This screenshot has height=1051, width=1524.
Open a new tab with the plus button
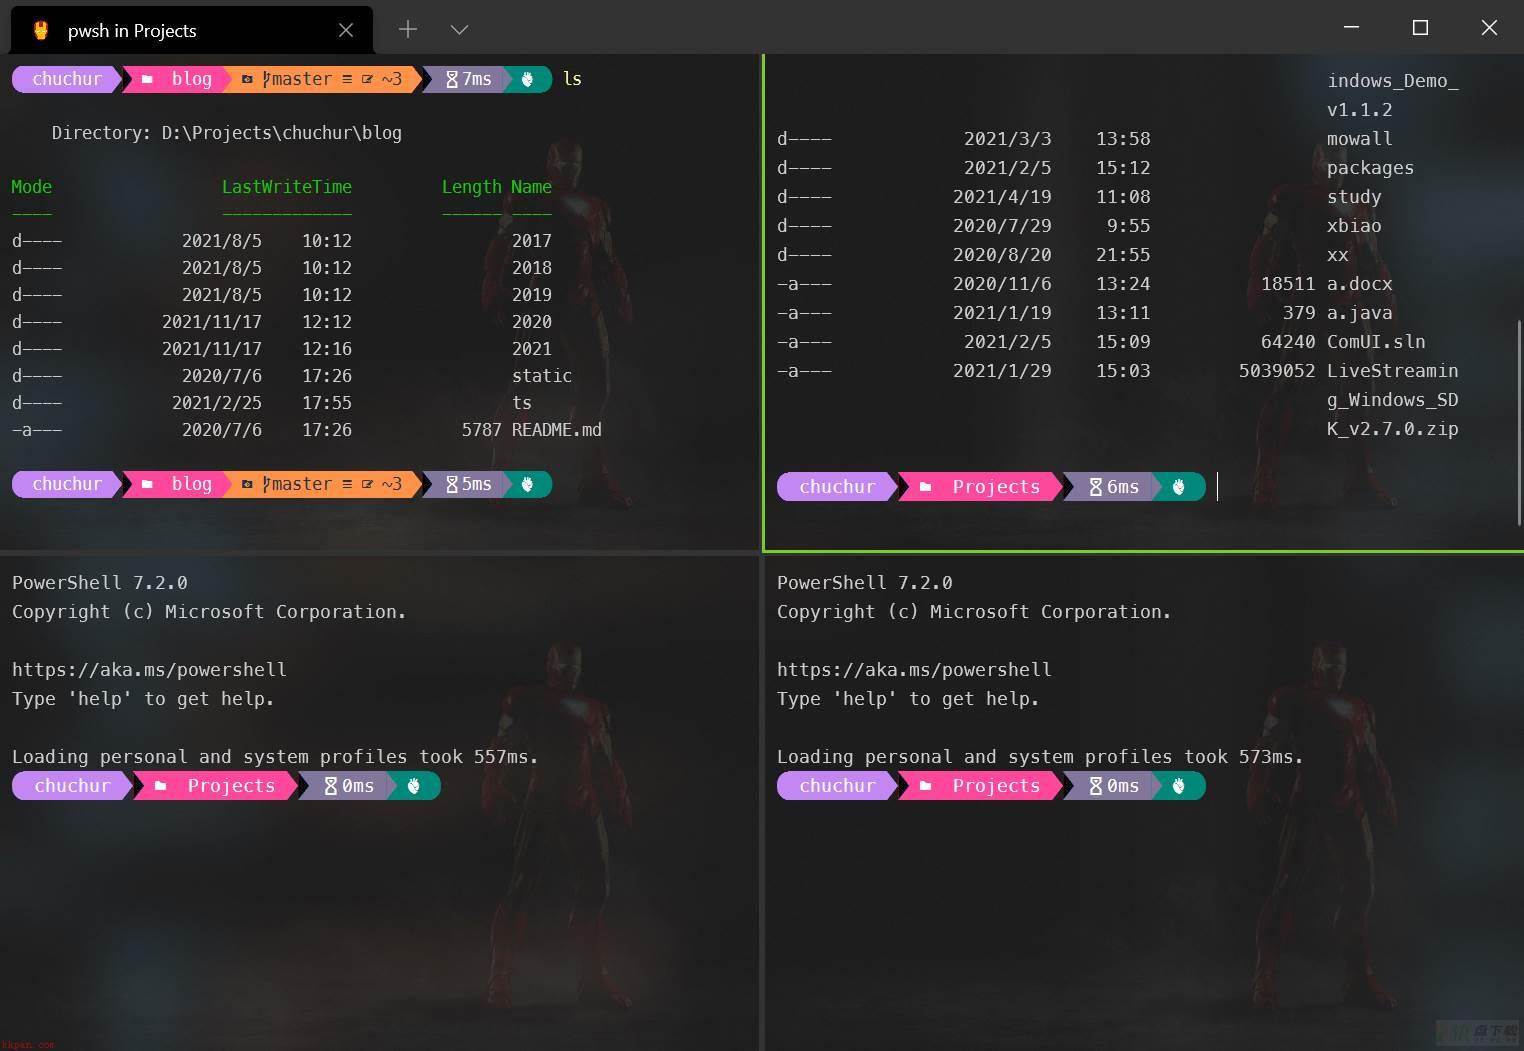(408, 30)
